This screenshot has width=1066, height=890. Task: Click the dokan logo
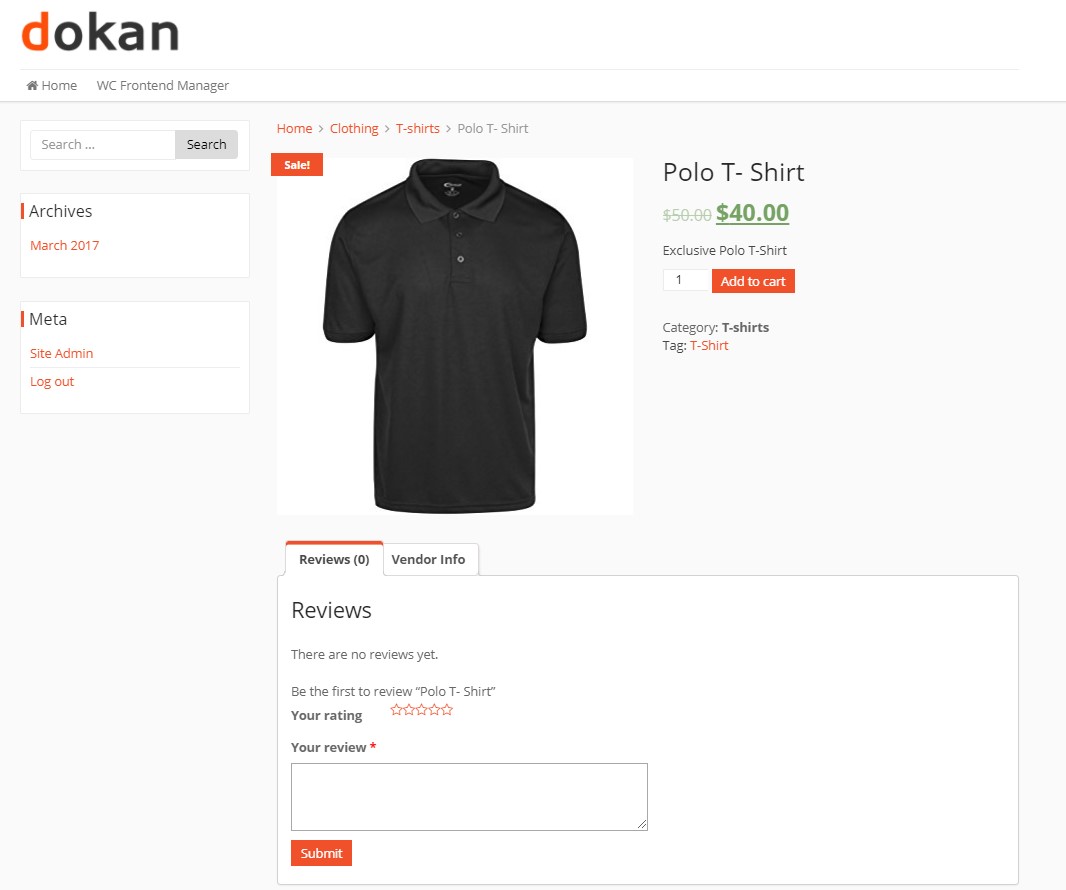click(x=100, y=32)
